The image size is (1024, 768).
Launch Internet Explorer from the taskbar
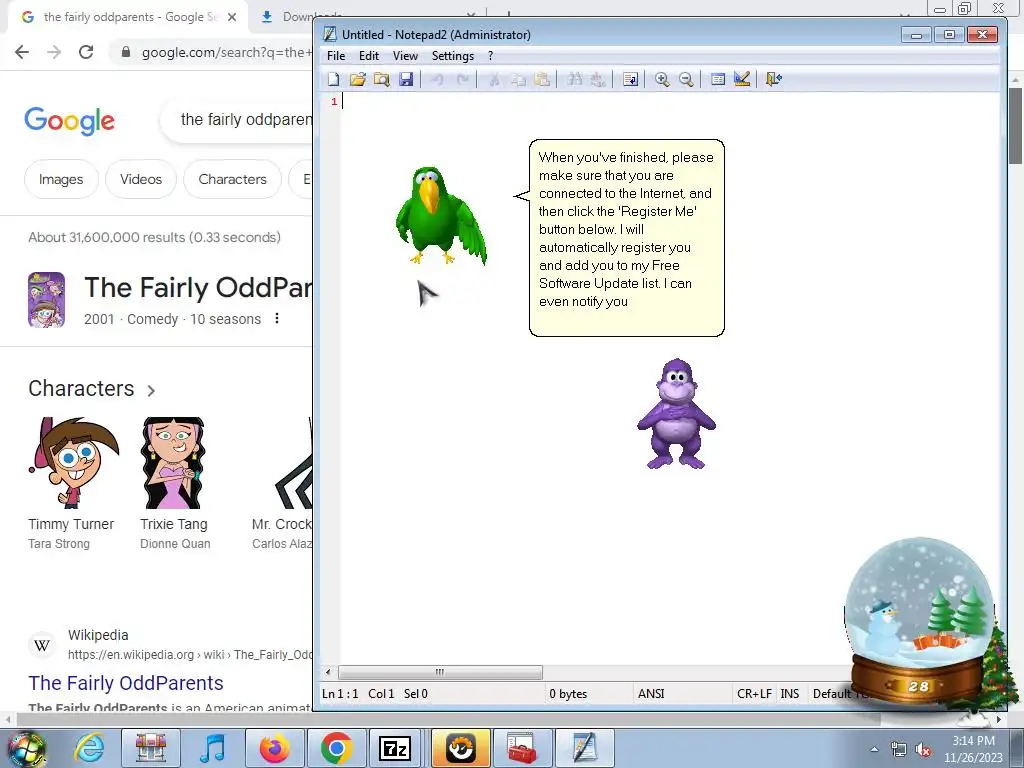(89, 748)
